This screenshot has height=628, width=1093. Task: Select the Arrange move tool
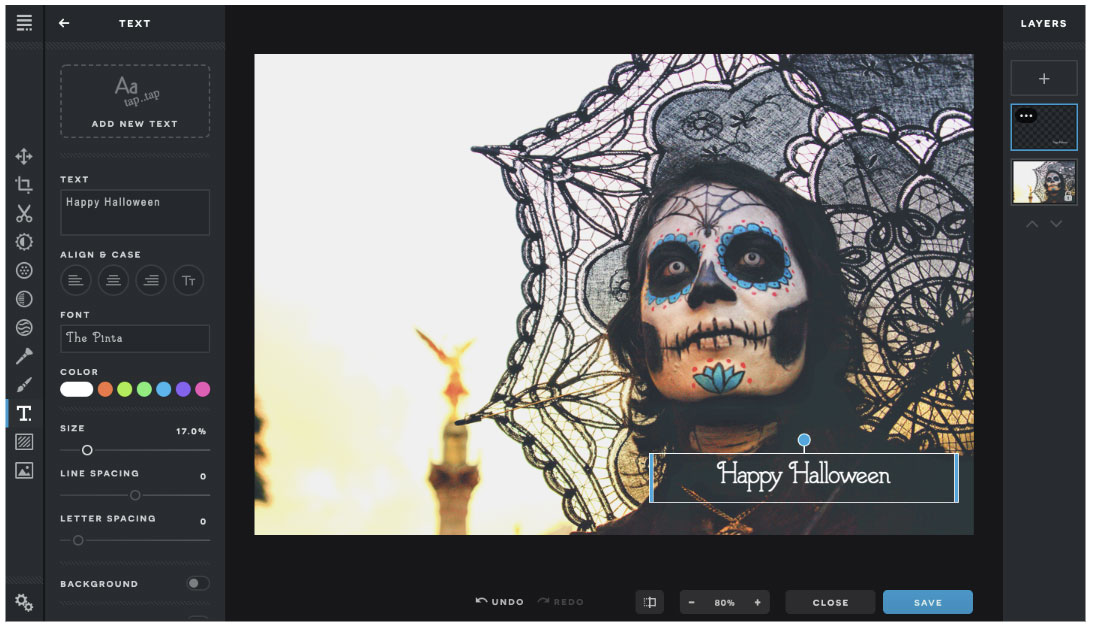[x=24, y=157]
